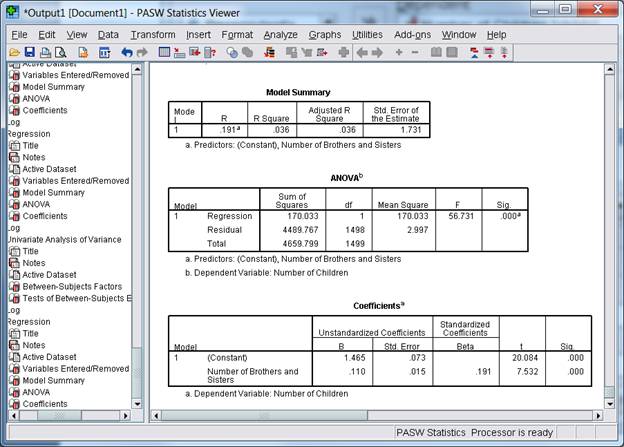This screenshot has width=624, height=447.
Task: Click the ANOVA table title
Action: [x=346, y=178]
